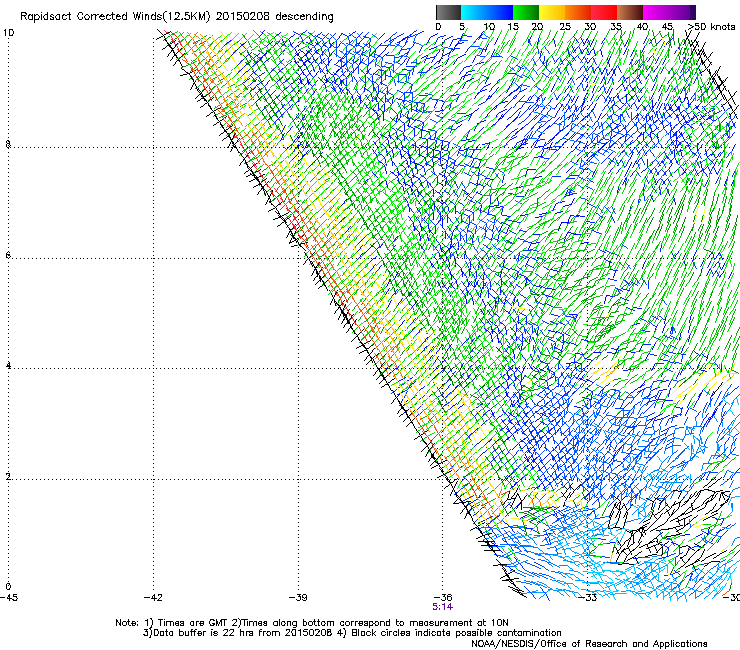Click the longitude axis label '-36'

(x=443, y=598)
